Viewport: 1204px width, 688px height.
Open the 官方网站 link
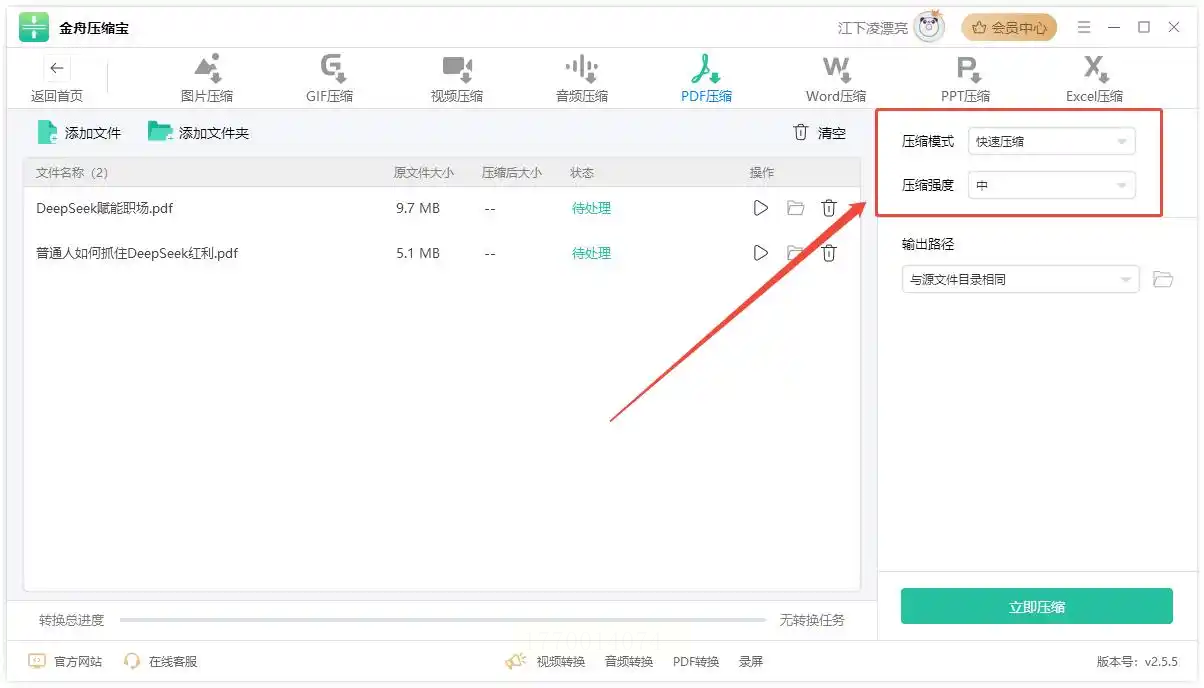click(66, 661)
